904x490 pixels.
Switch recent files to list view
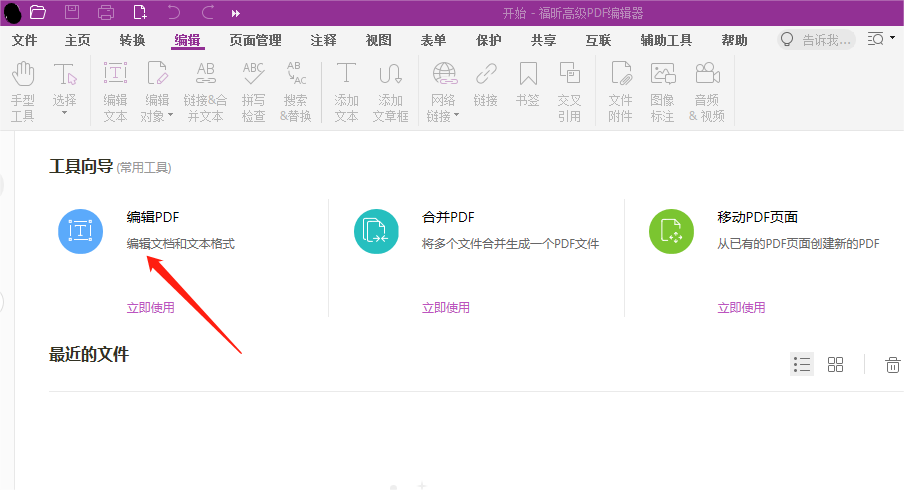click(802, 364)
